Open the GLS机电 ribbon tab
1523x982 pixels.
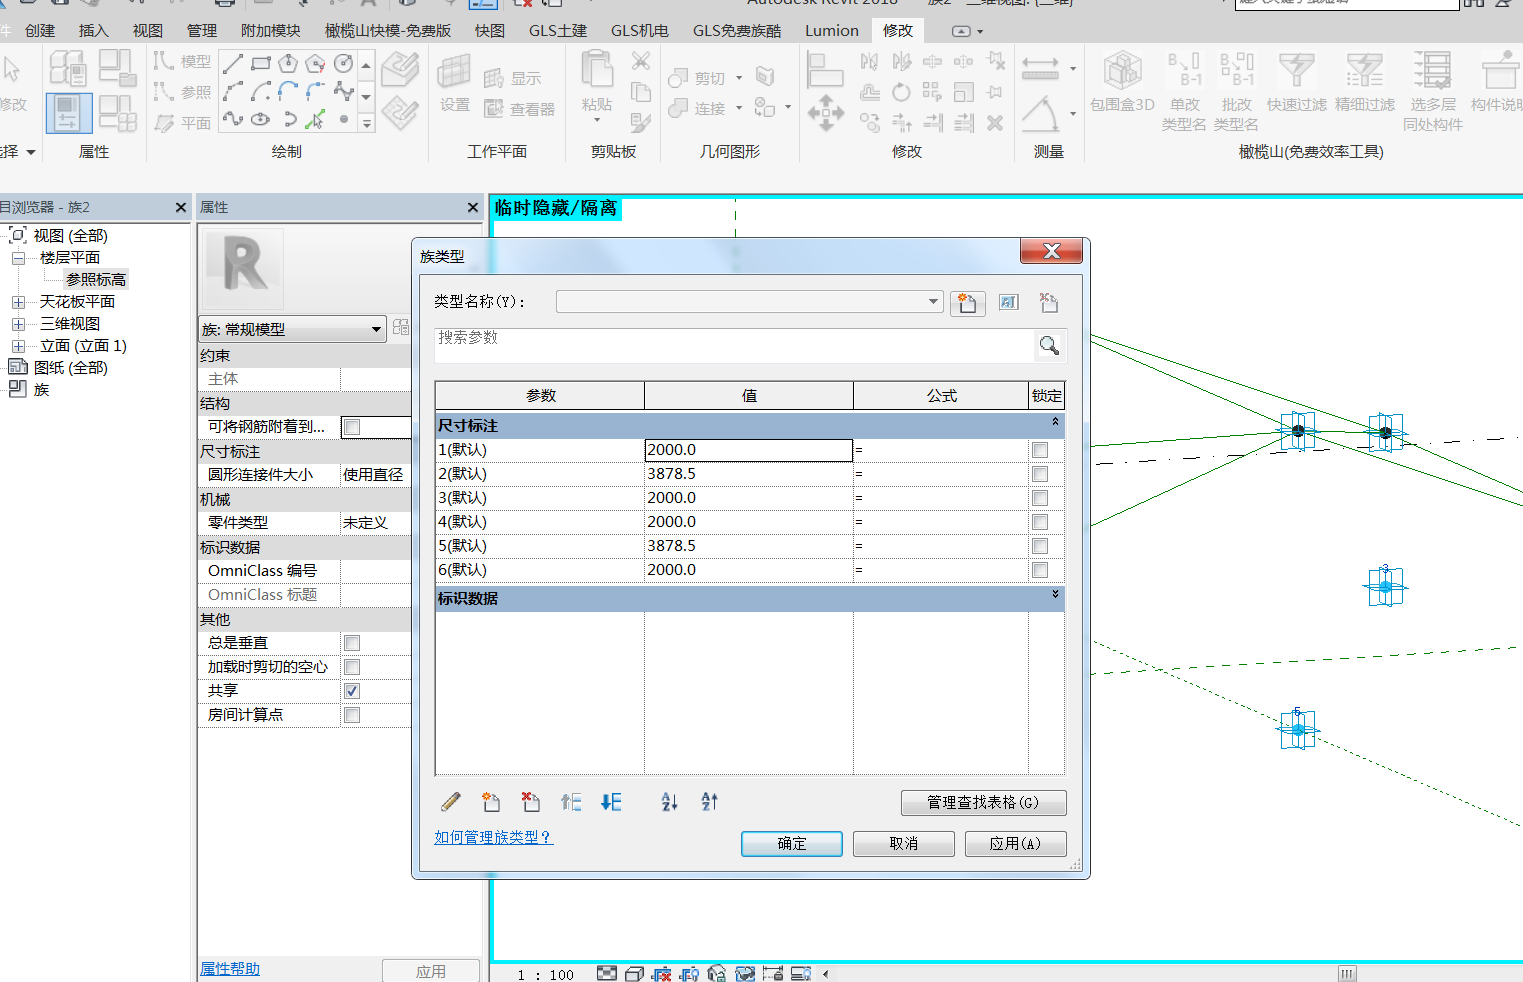click(x=640, y=31)
